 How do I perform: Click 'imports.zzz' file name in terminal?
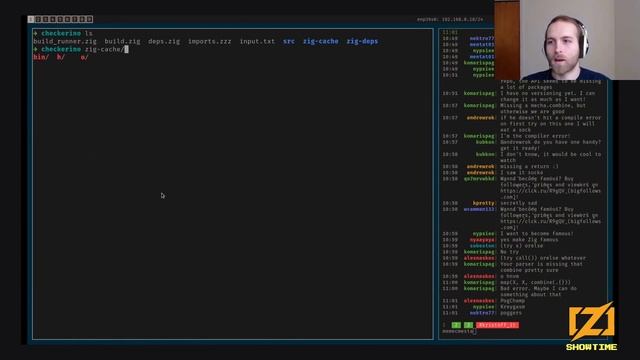[209, 41]
